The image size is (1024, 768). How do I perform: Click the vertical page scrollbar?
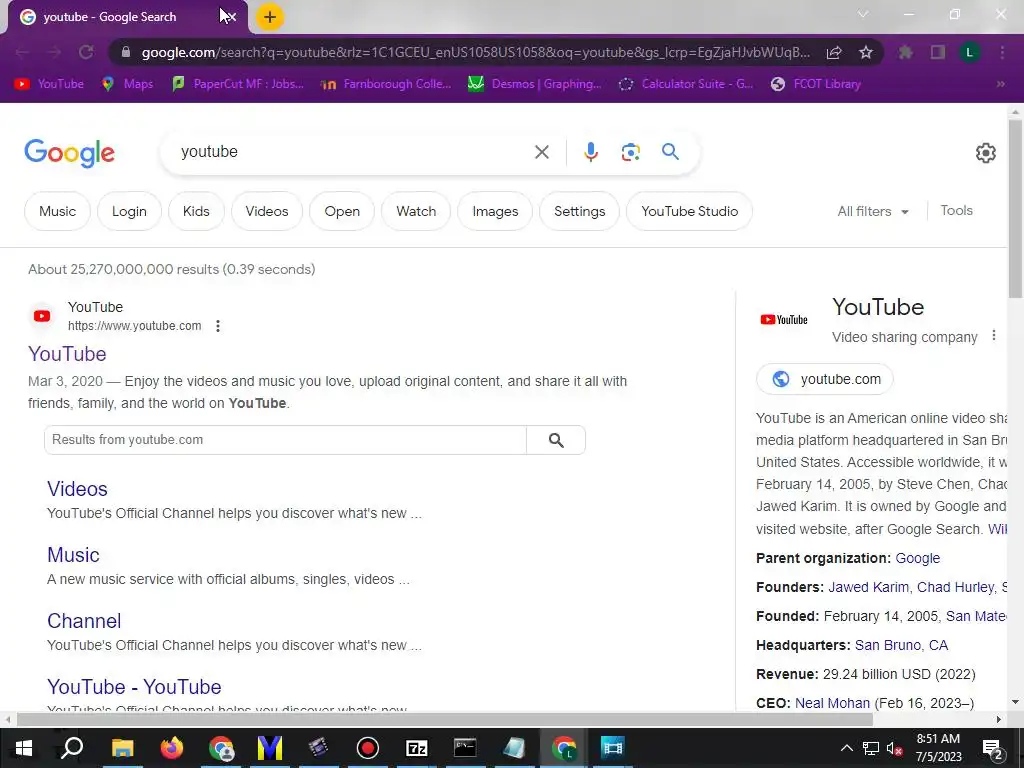click(x=1015, y=209)
